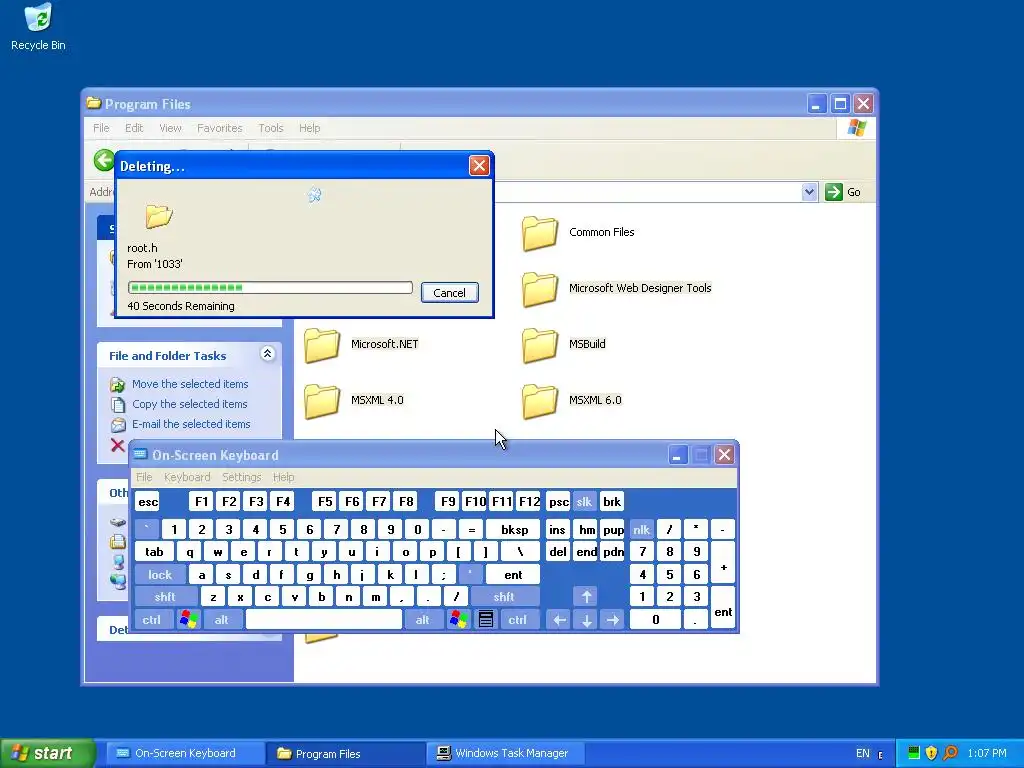Click the up arrow key on On-Screen Keyboard
Image resolution: width=1024 pixels, height=768 pixels.
pos(586,597)
